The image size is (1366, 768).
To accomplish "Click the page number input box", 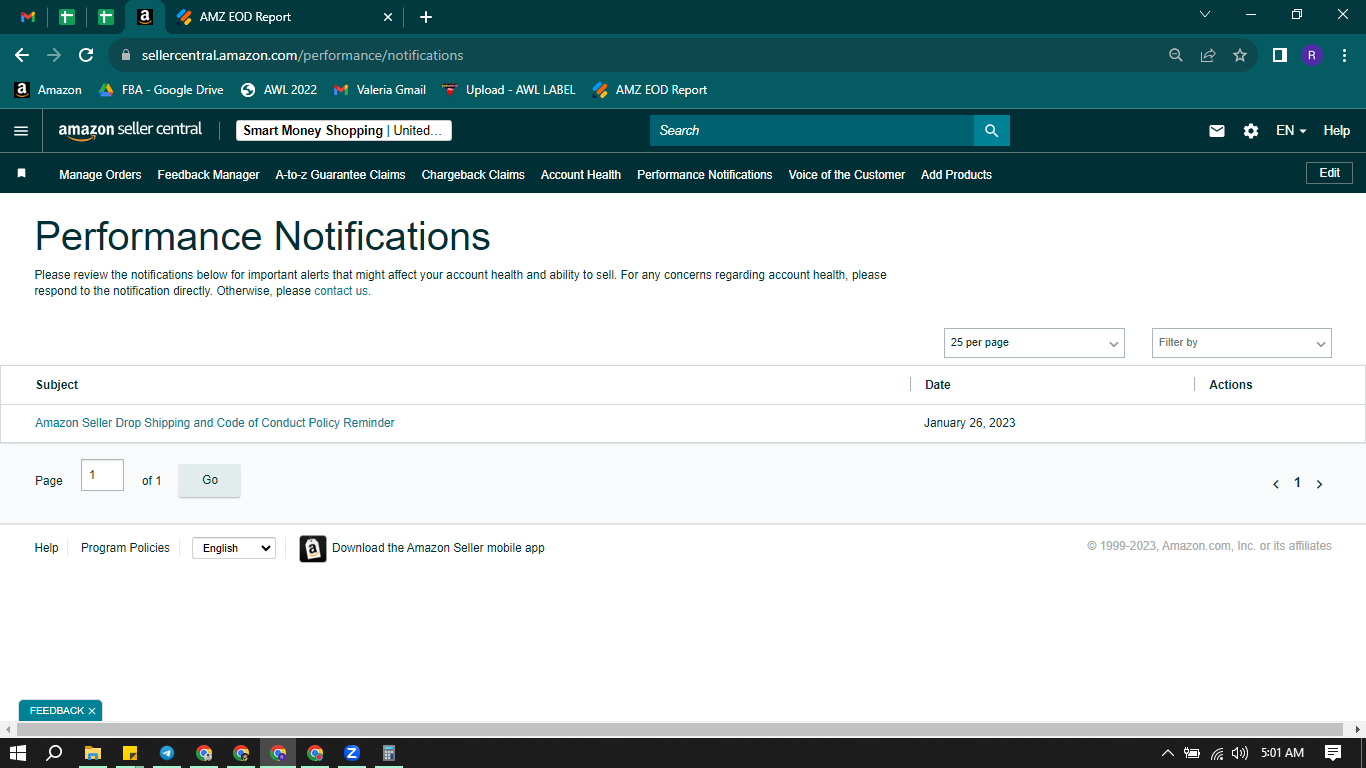I will 102,475.
